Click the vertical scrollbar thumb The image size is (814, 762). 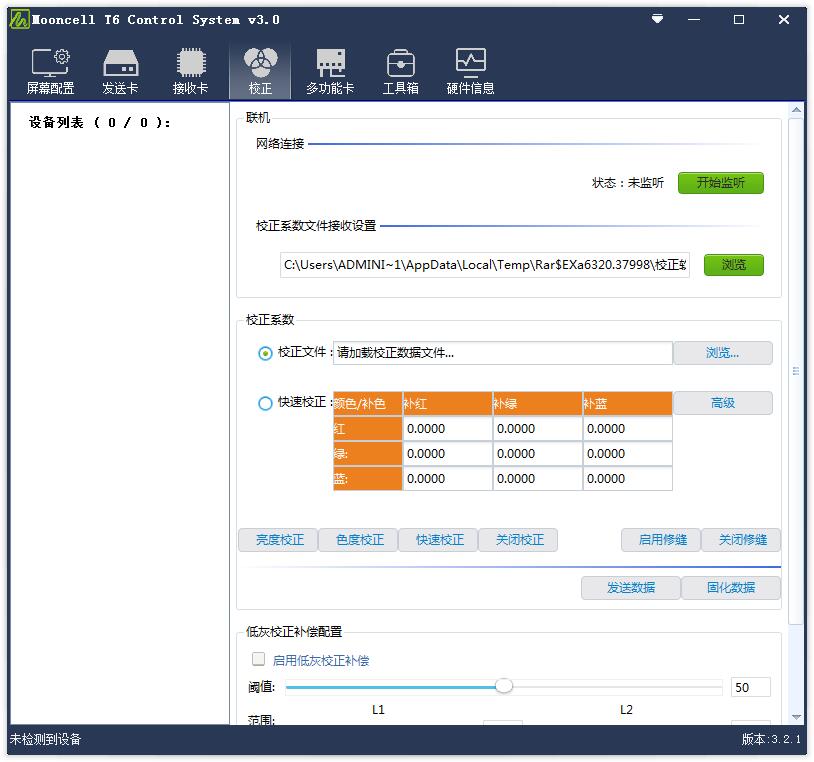(796, 371)
